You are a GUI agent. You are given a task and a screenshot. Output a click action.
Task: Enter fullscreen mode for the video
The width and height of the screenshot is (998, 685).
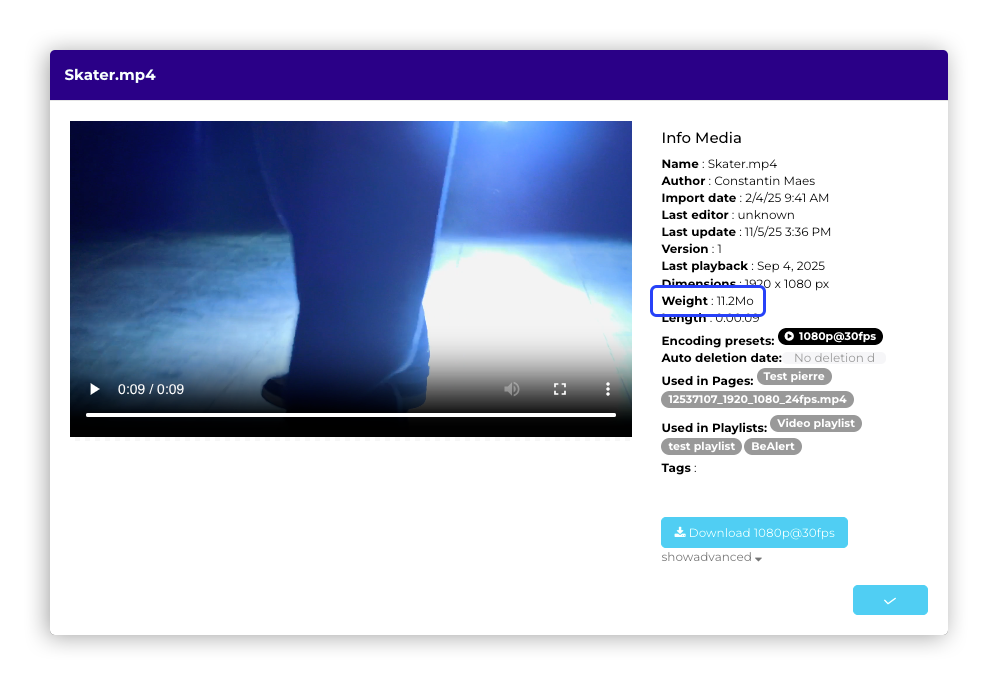click(x=560, y=389)
